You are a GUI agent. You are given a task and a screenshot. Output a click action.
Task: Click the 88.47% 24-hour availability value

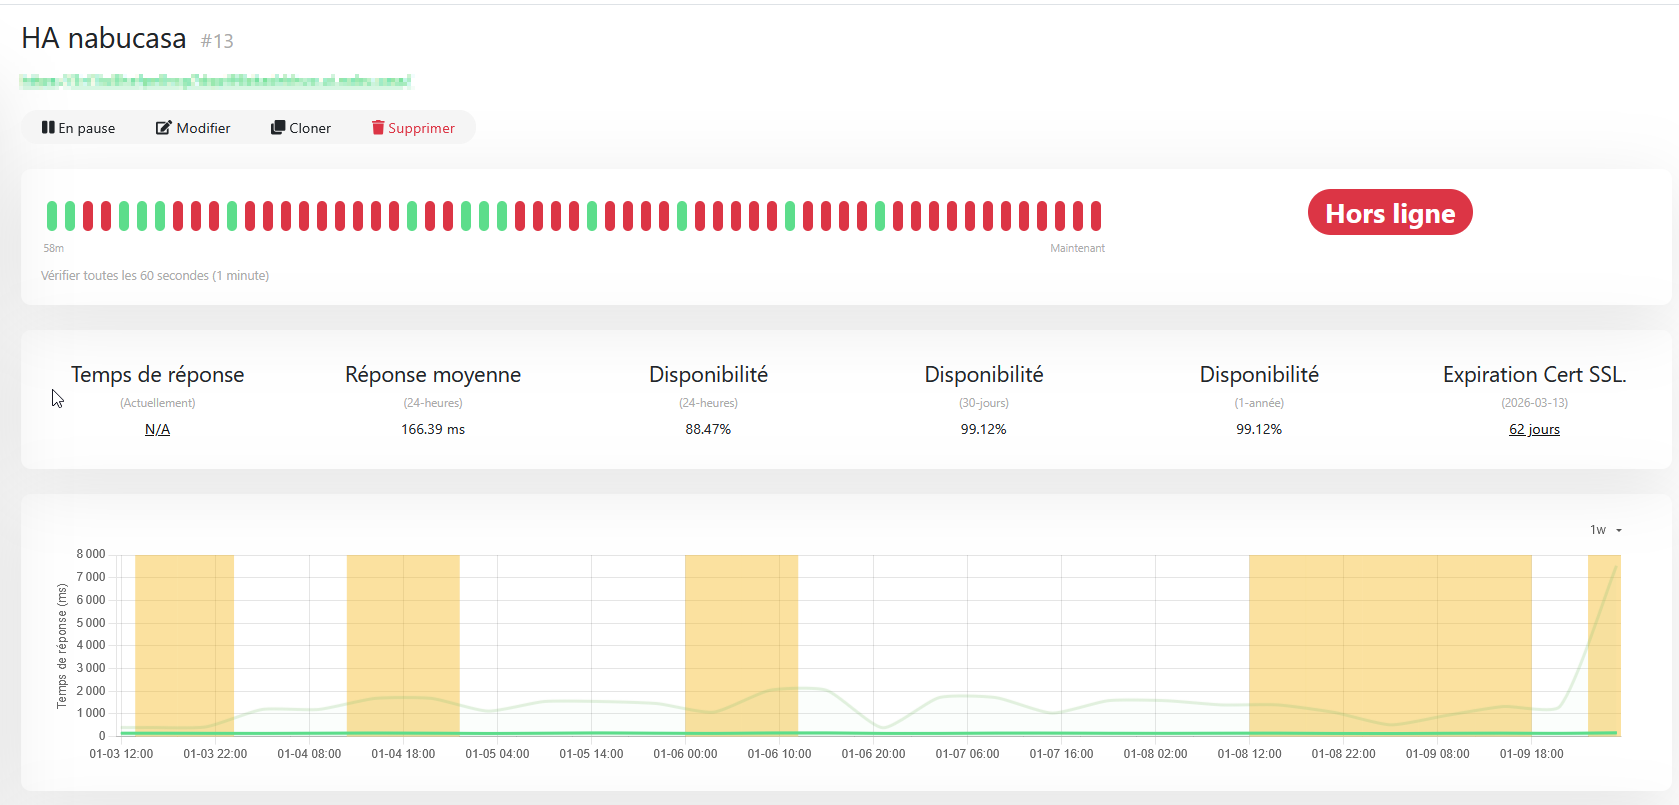708,429
